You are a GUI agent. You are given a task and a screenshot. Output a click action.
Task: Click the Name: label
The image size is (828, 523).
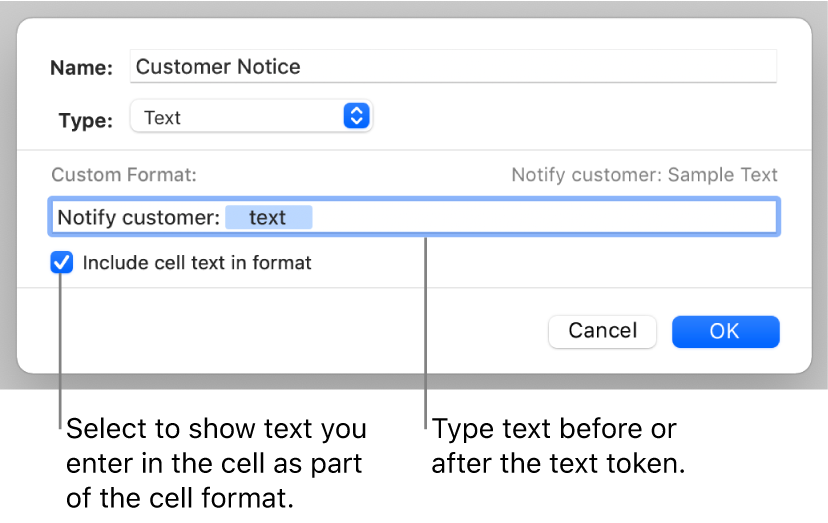(x=81, y=68)
